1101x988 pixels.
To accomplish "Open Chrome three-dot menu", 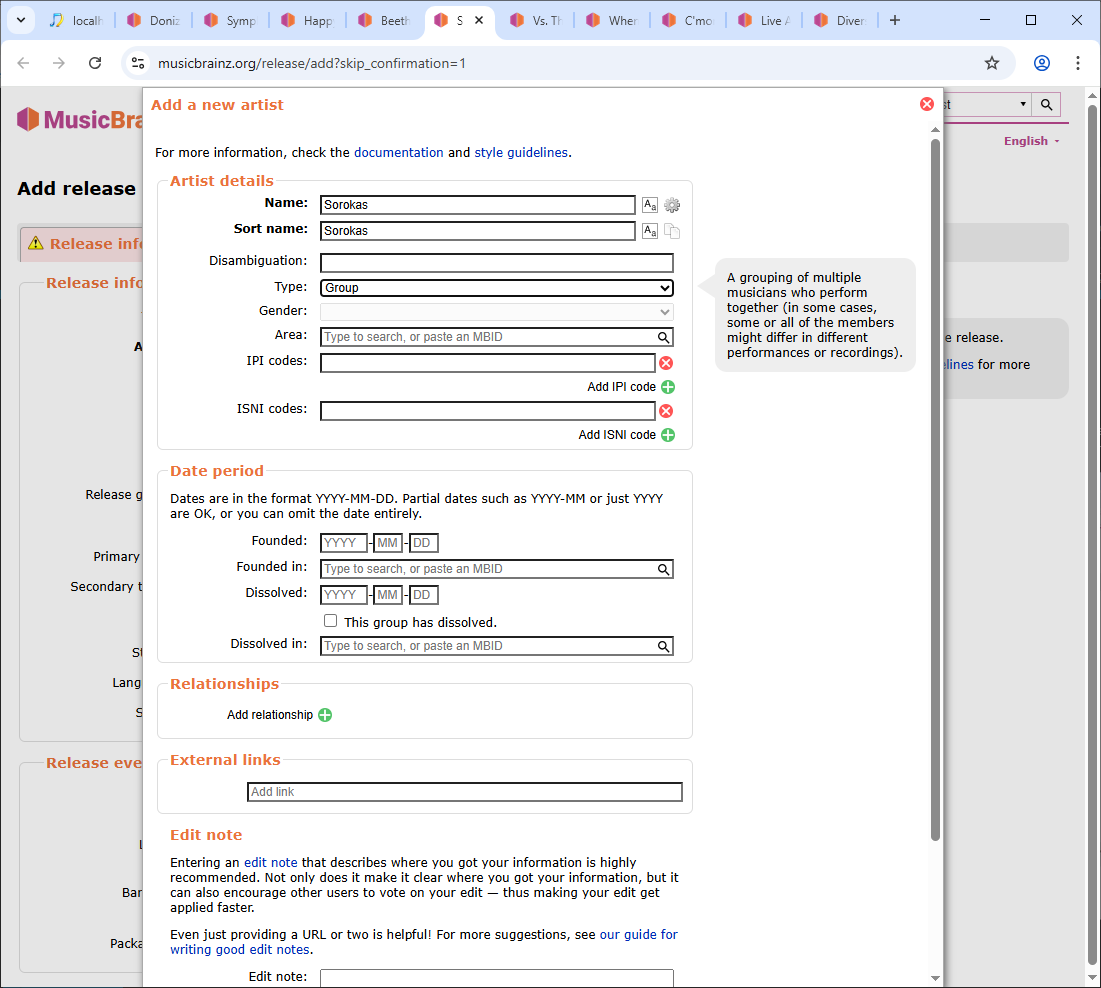I will pyautogui.click(x=1078, y=63).
